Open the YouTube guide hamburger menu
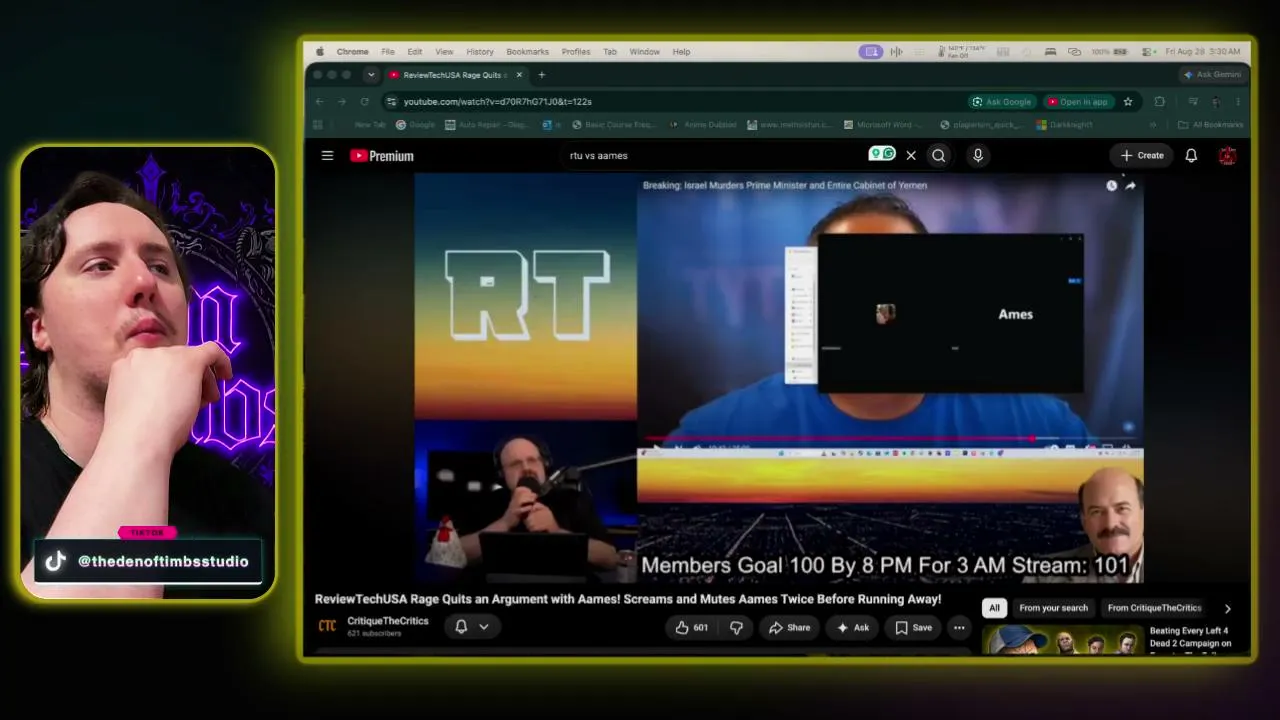1280x720 pixels. click(x=327, y=155)
